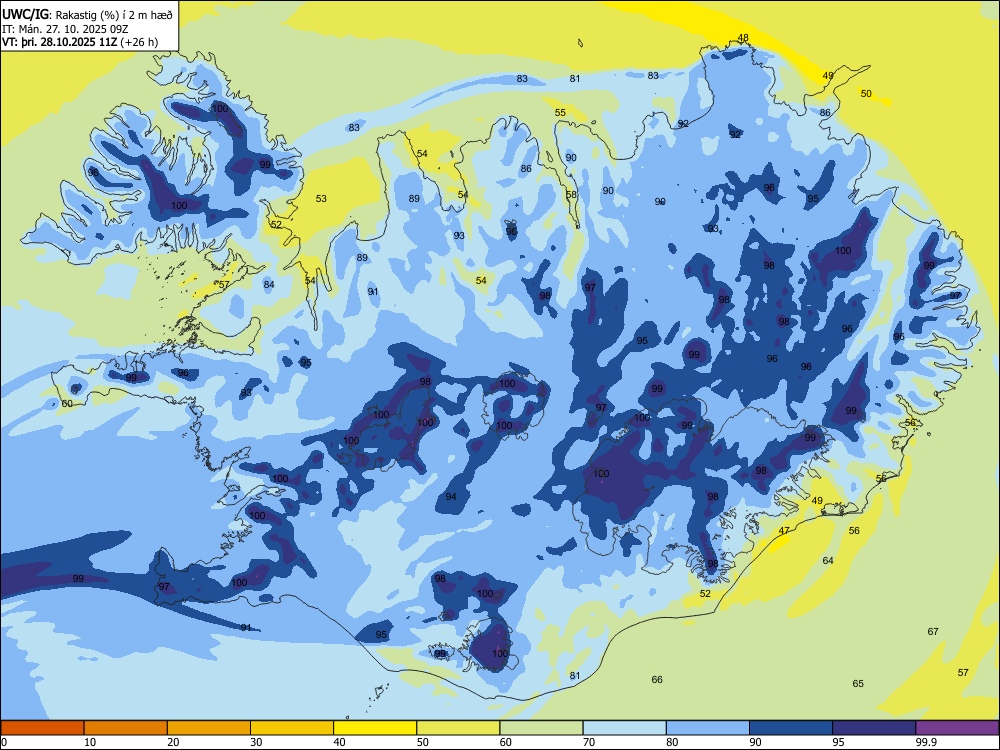Image resolution: width=1000 pixels, height=750 pixels.
Task: Click the init time 'IT: Mán. 27. 10. 2025 09Z'
Action: coord(65,29)
